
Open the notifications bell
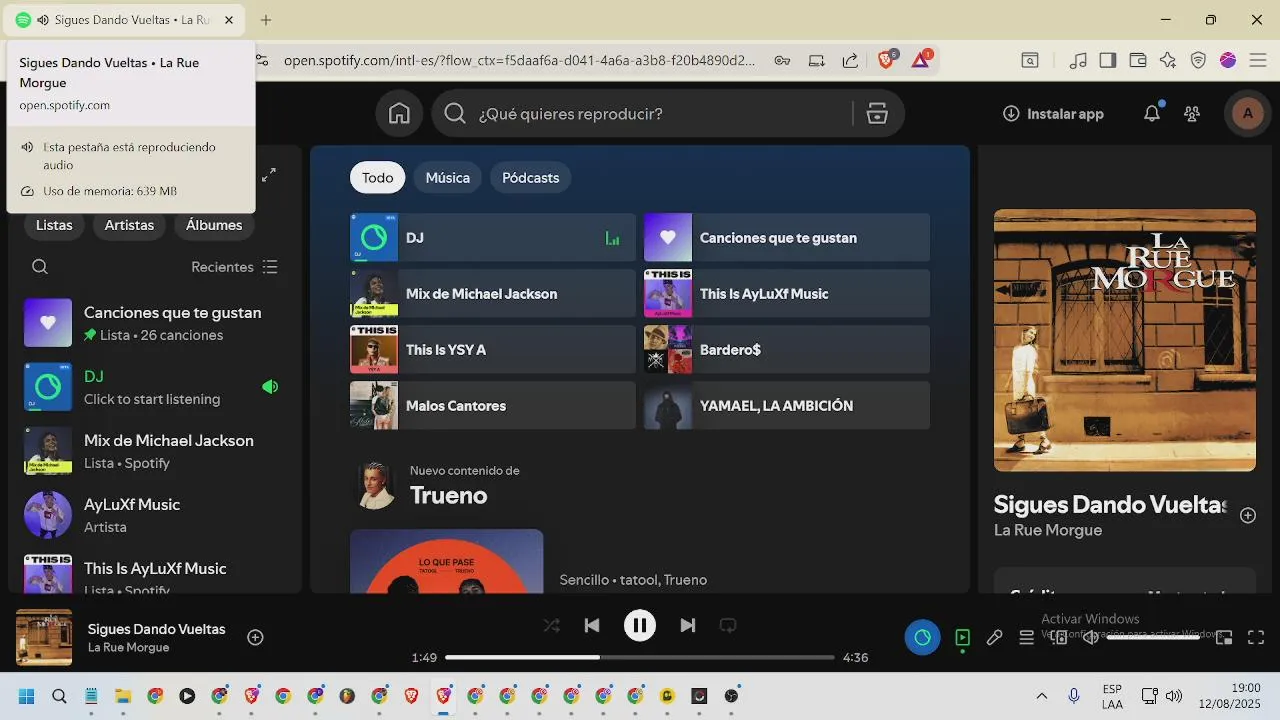[1152, 114]
